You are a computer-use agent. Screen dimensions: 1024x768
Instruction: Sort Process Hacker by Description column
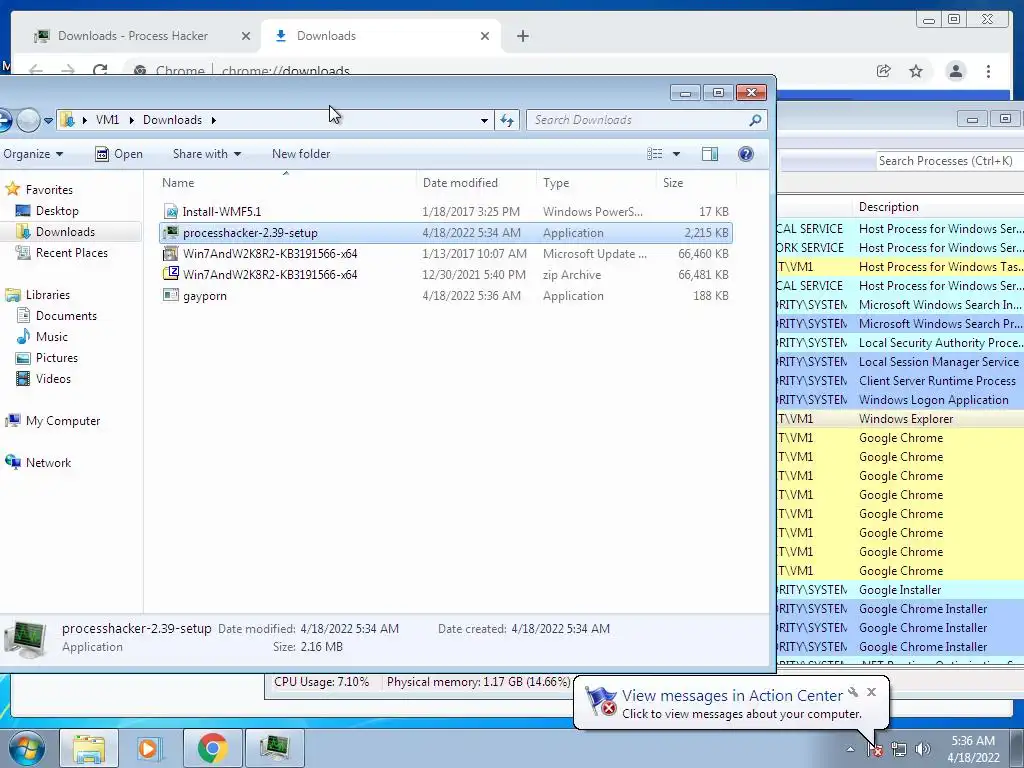938,207
